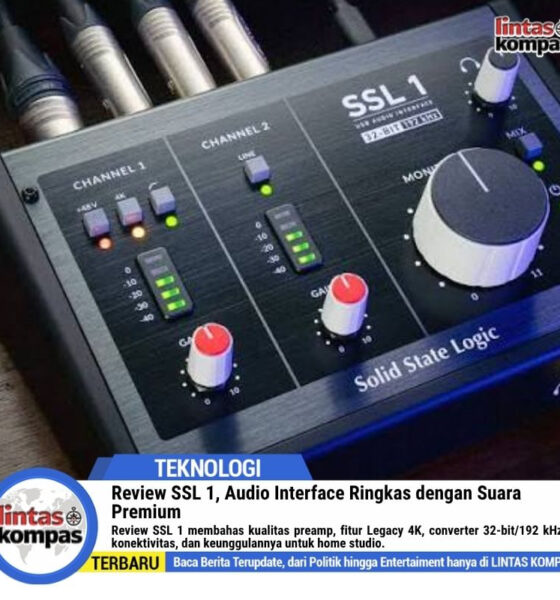Click the TERBARU label

pyautogui.click(x=125, y=563)
